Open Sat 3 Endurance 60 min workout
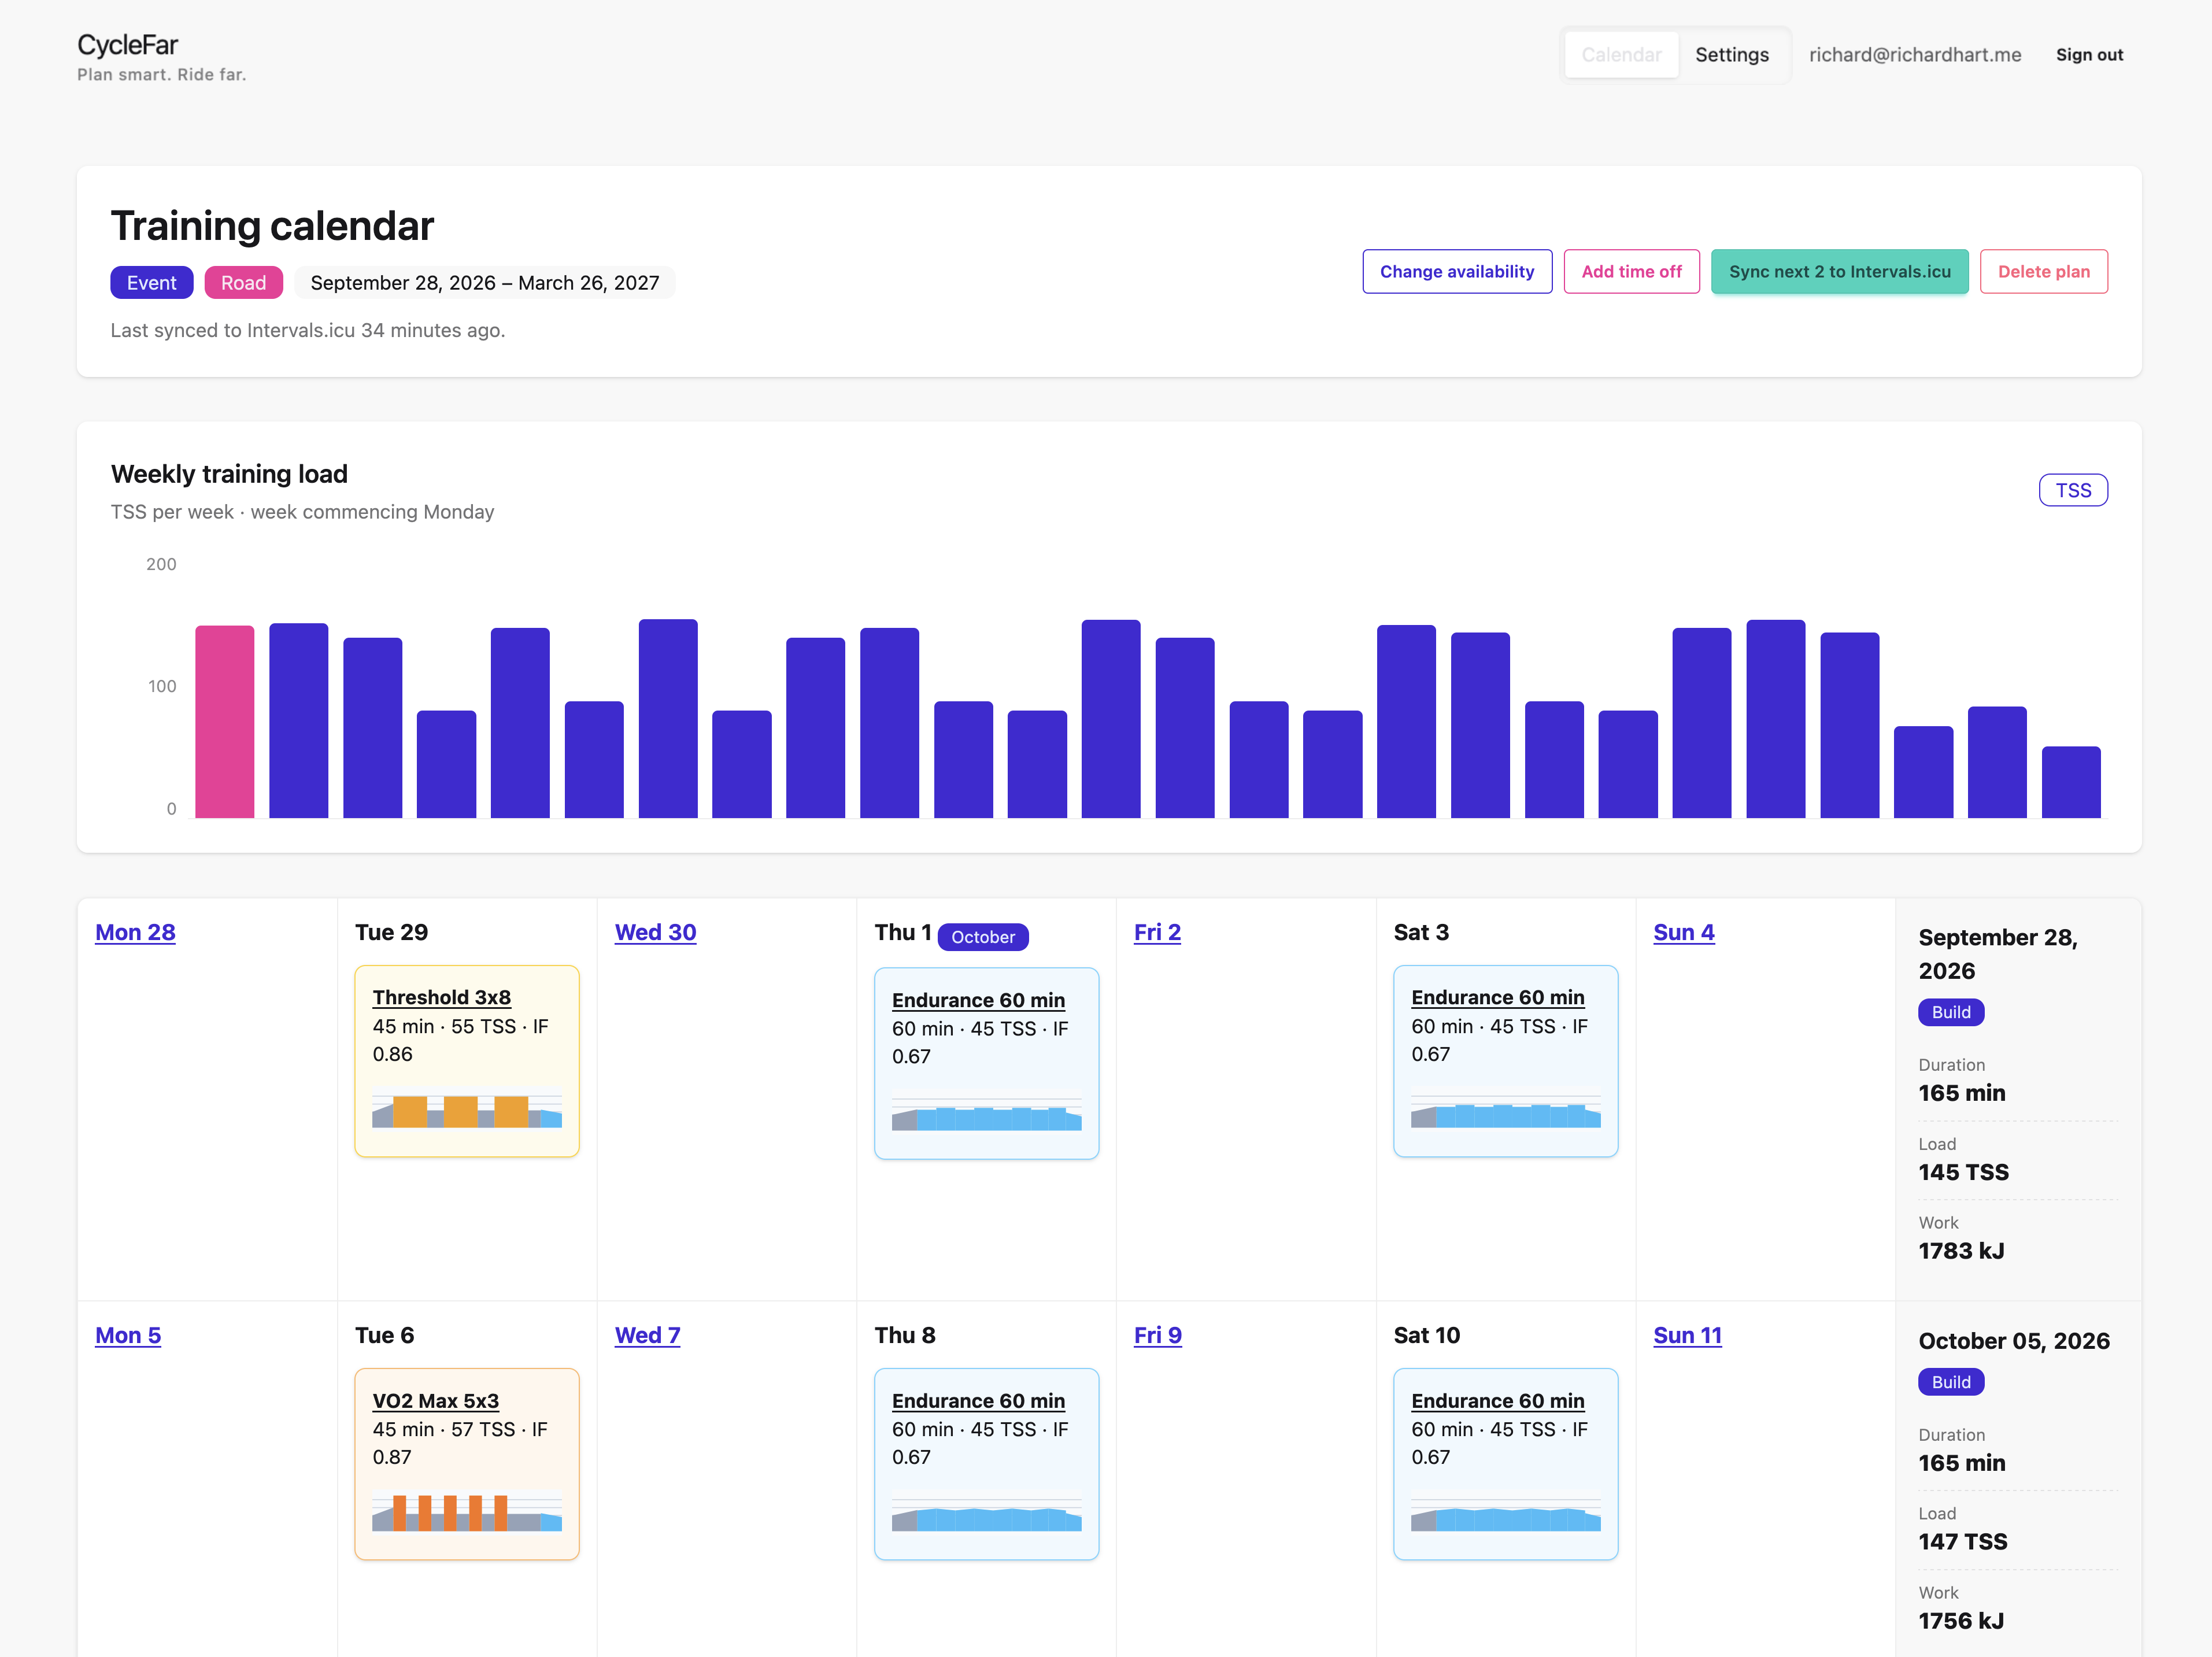2212x1657 pixels. coord(1497,997)
